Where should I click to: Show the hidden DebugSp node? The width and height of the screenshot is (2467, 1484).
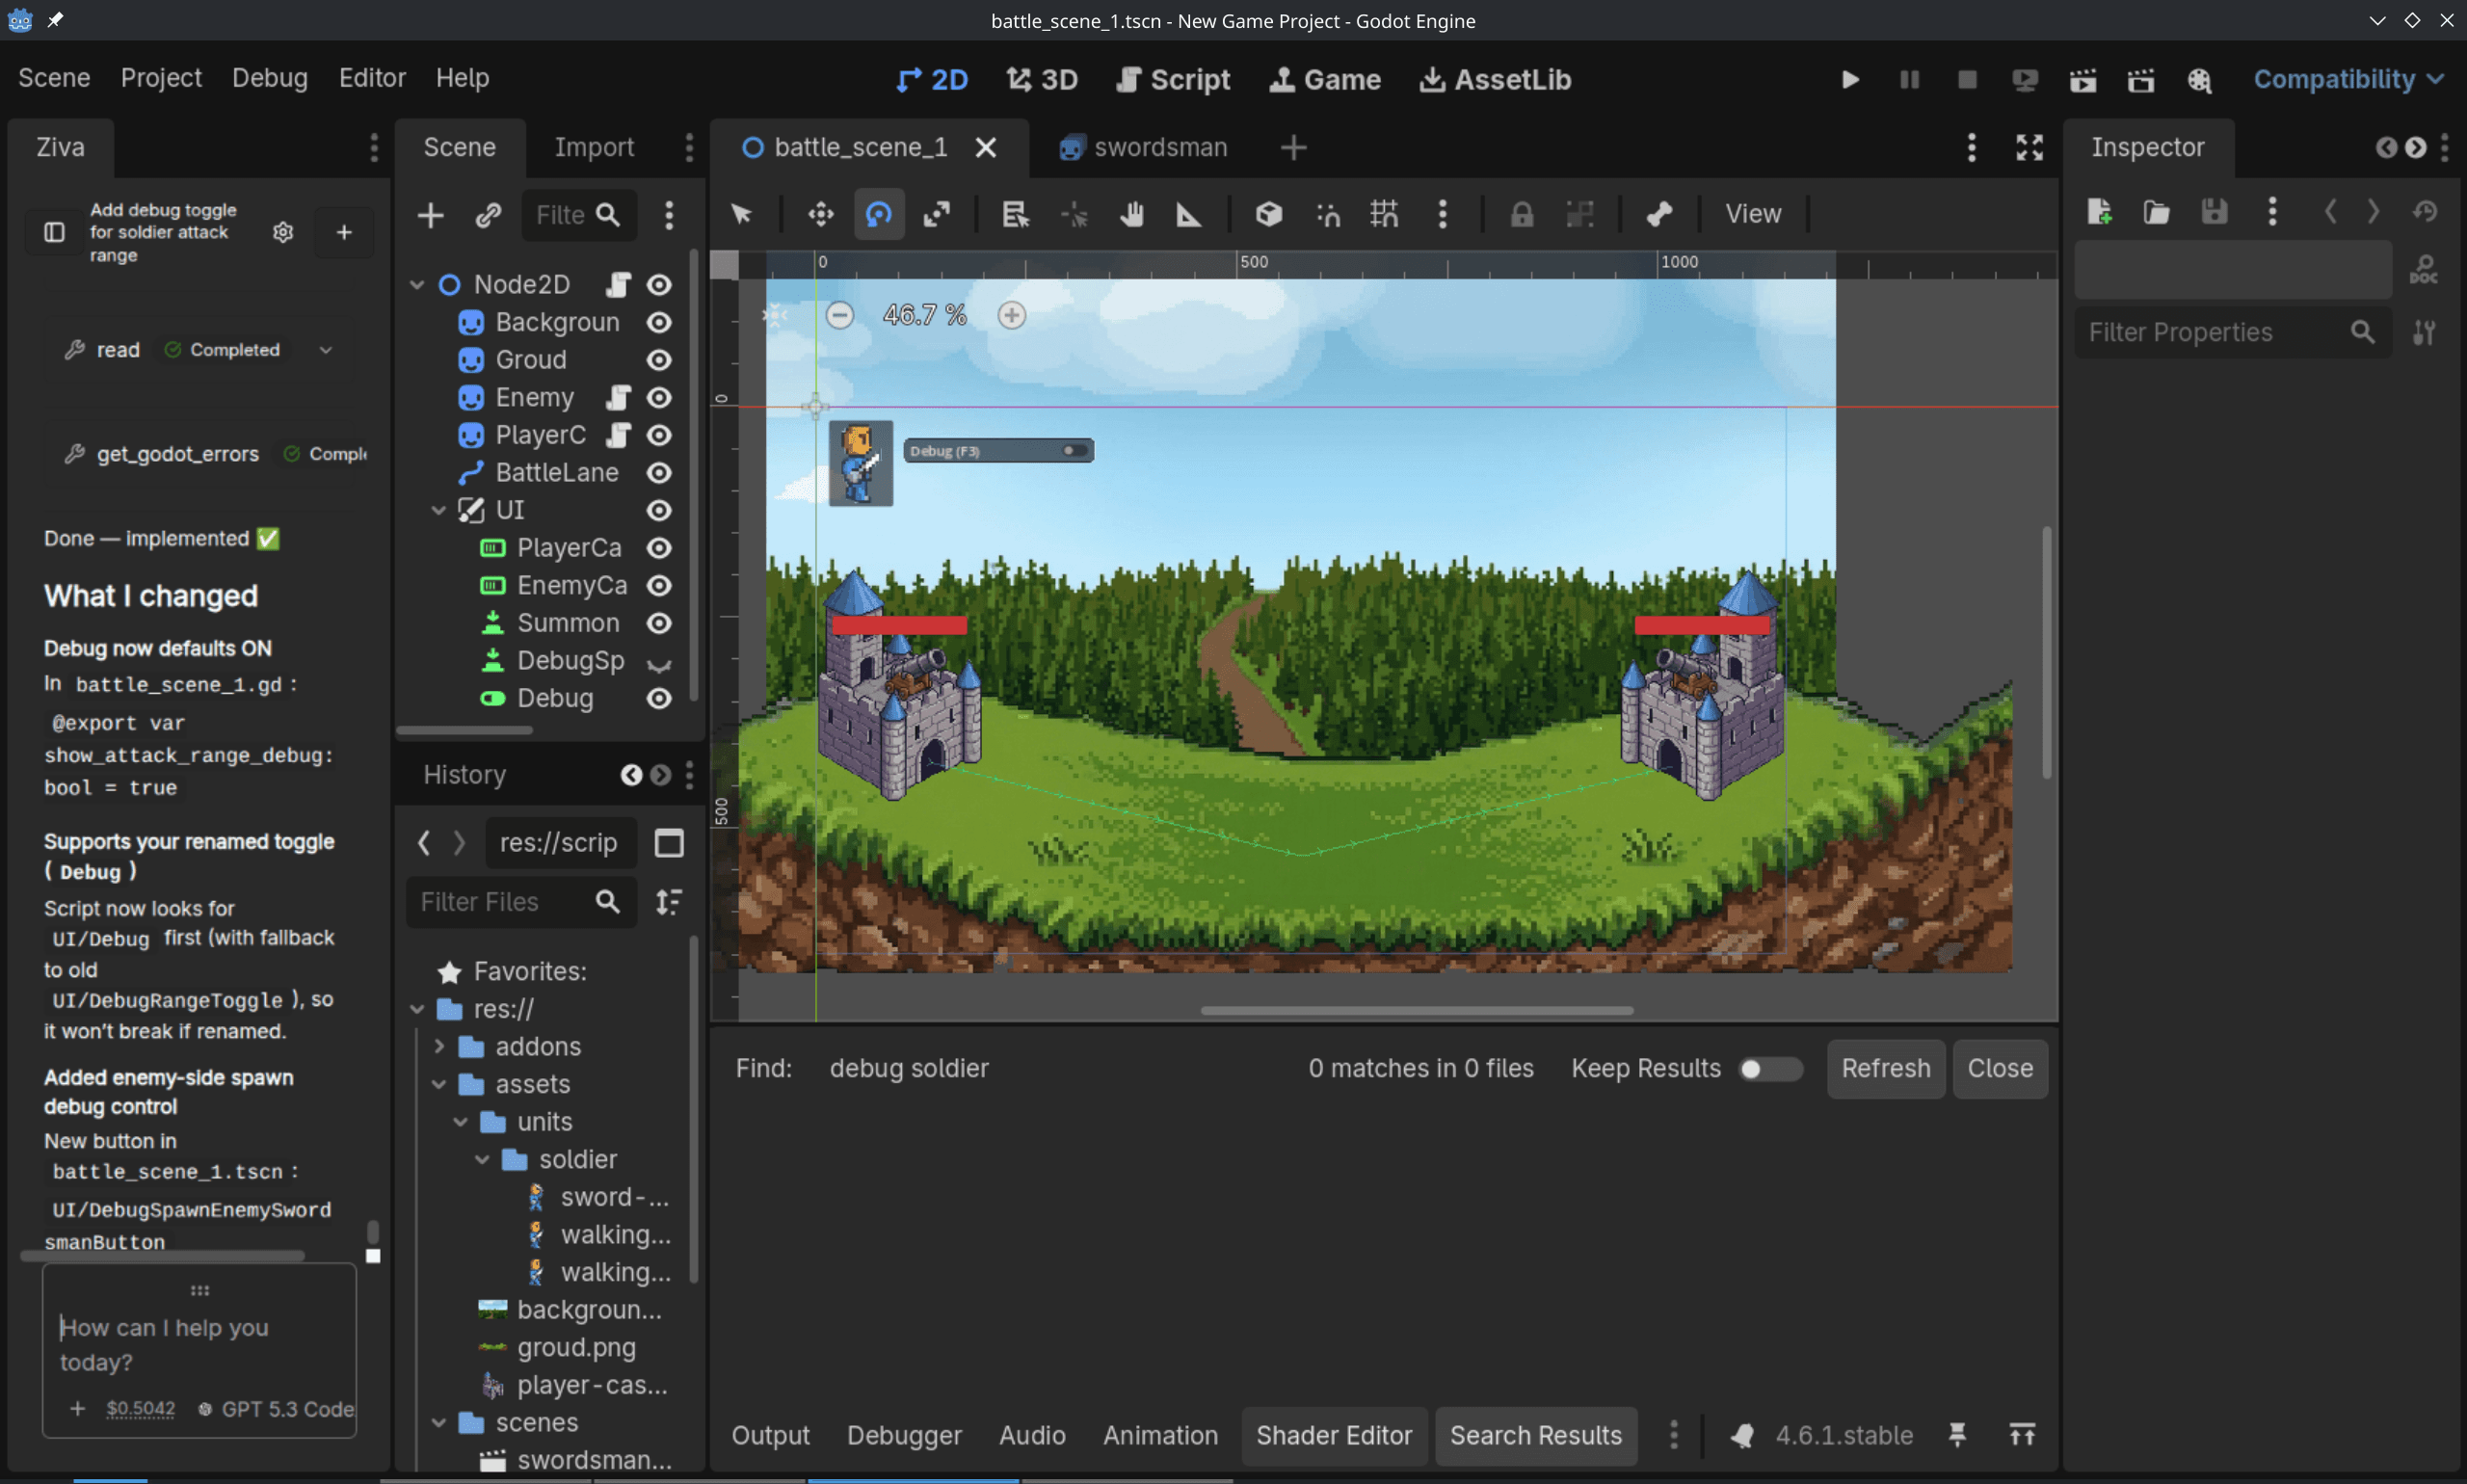(x=659, y=662)
